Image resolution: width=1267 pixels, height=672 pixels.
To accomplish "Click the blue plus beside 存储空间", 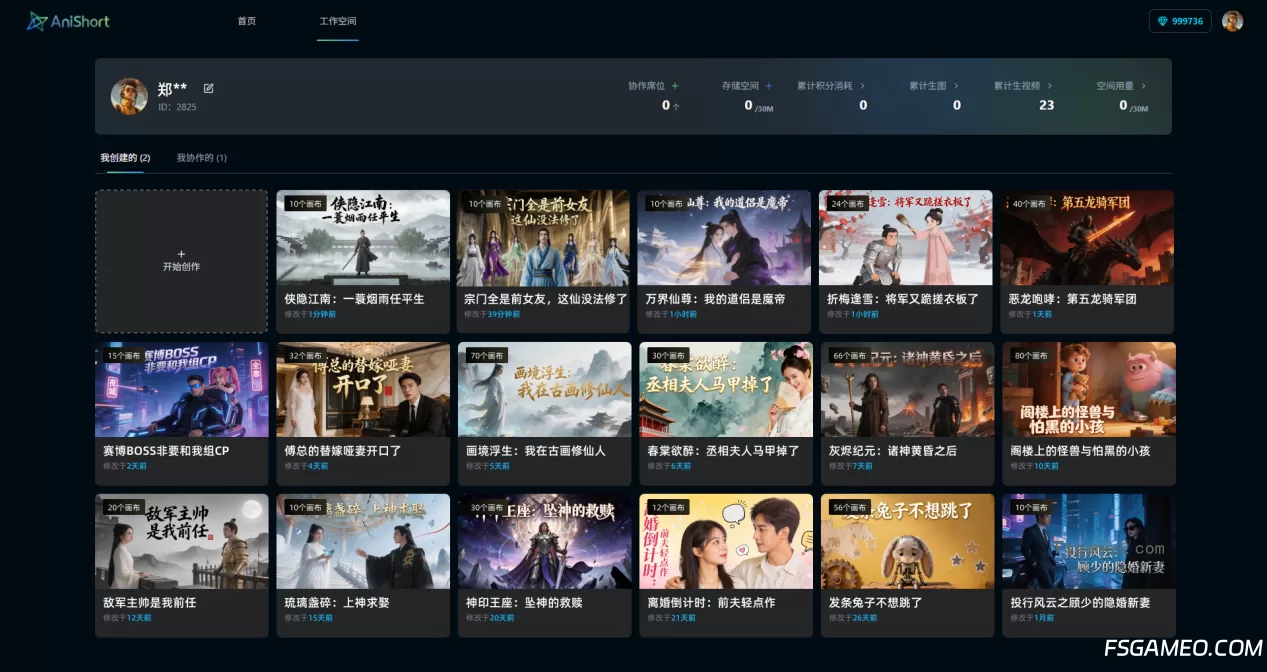I will [769, 86].
